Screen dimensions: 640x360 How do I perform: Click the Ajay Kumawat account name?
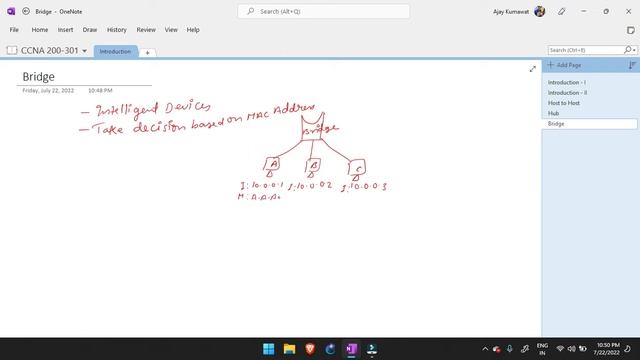point(511,12)
